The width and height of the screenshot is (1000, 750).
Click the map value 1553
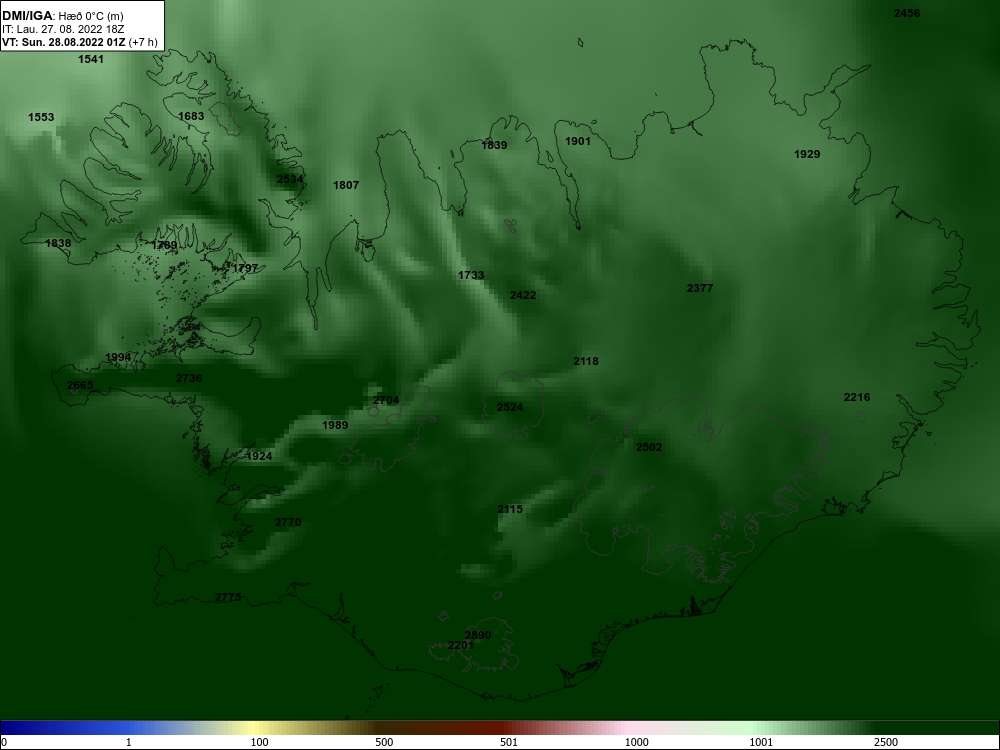pos(41,117)
